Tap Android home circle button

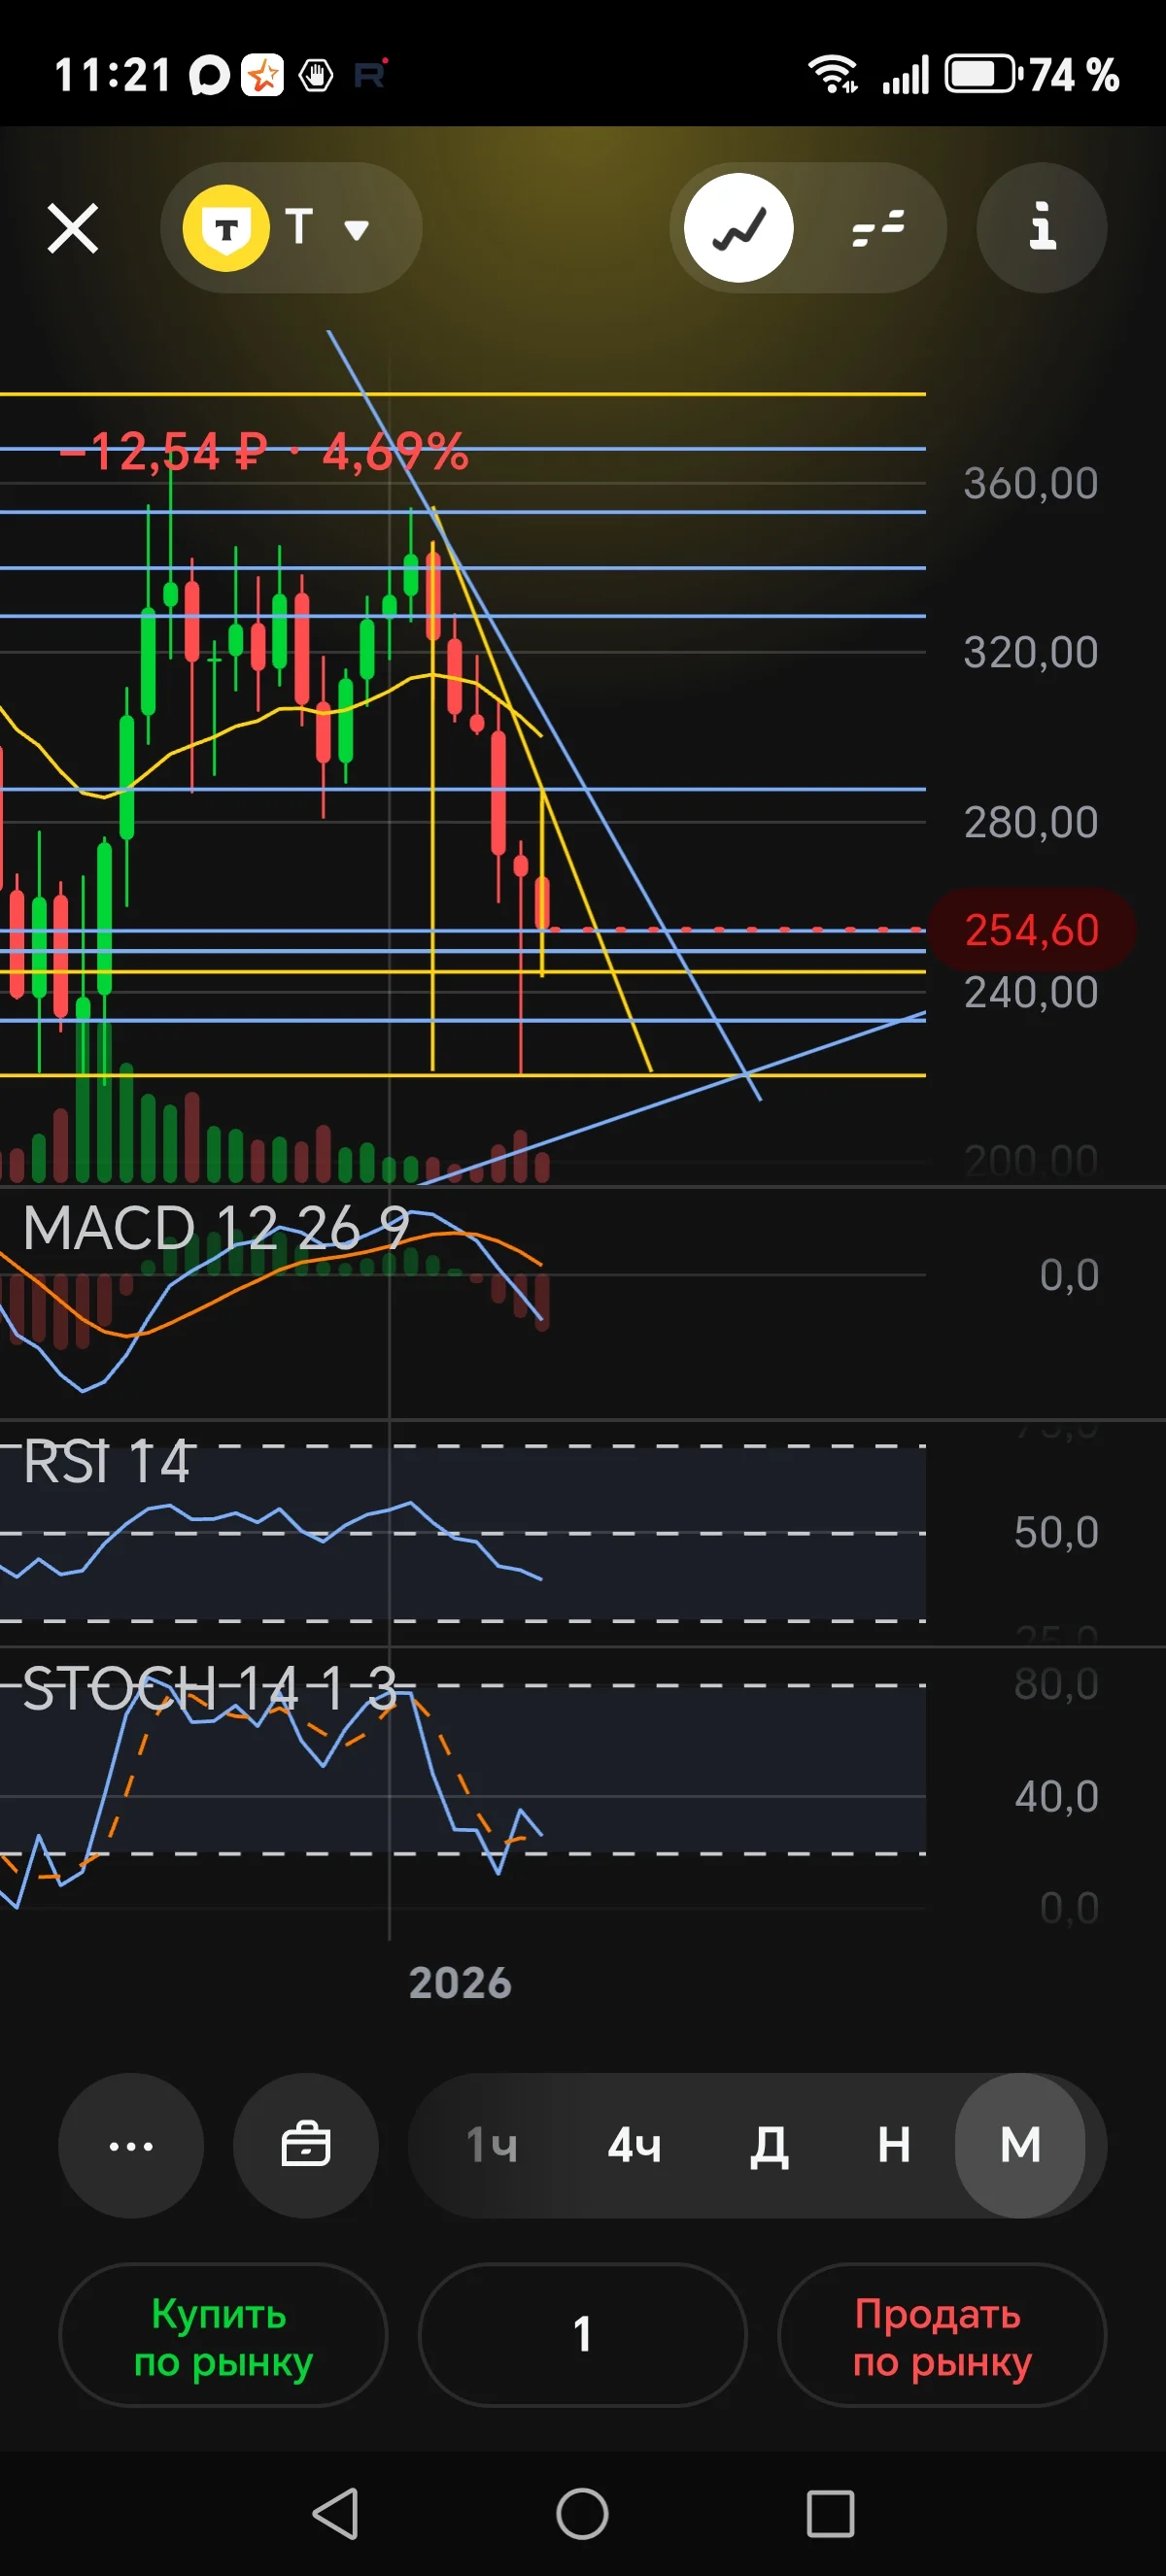point(582,2513)
